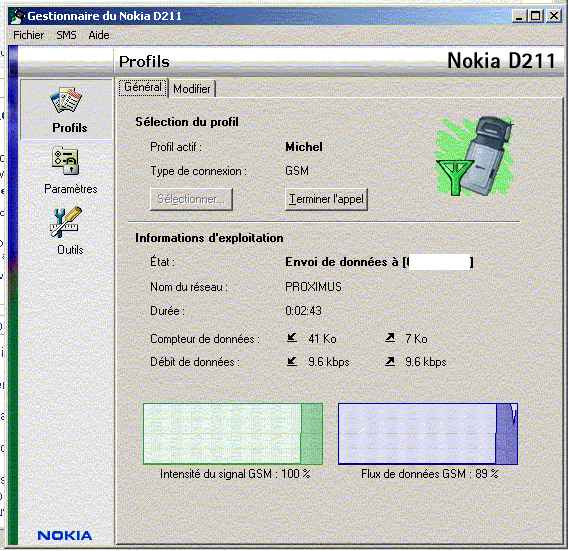Click the Sélectionner... button

click(191, 199)
